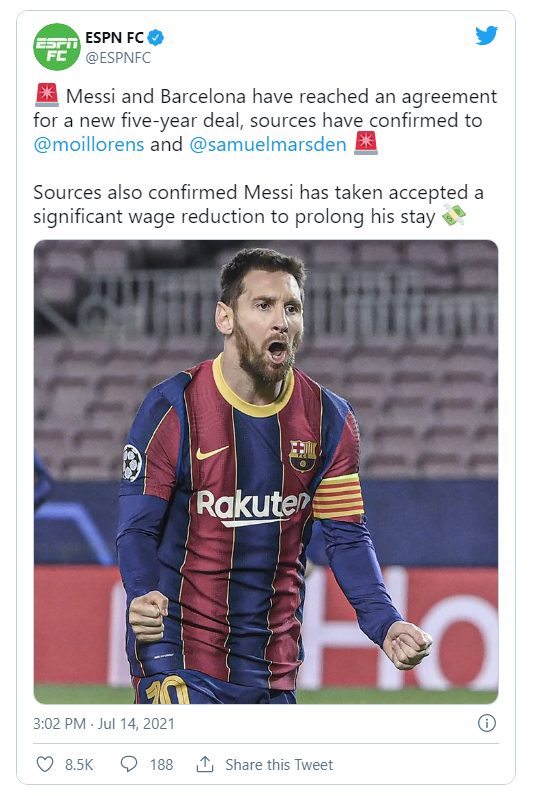Click the Twitter bird logo
The image size is (535, 796).
coord(486,36)
